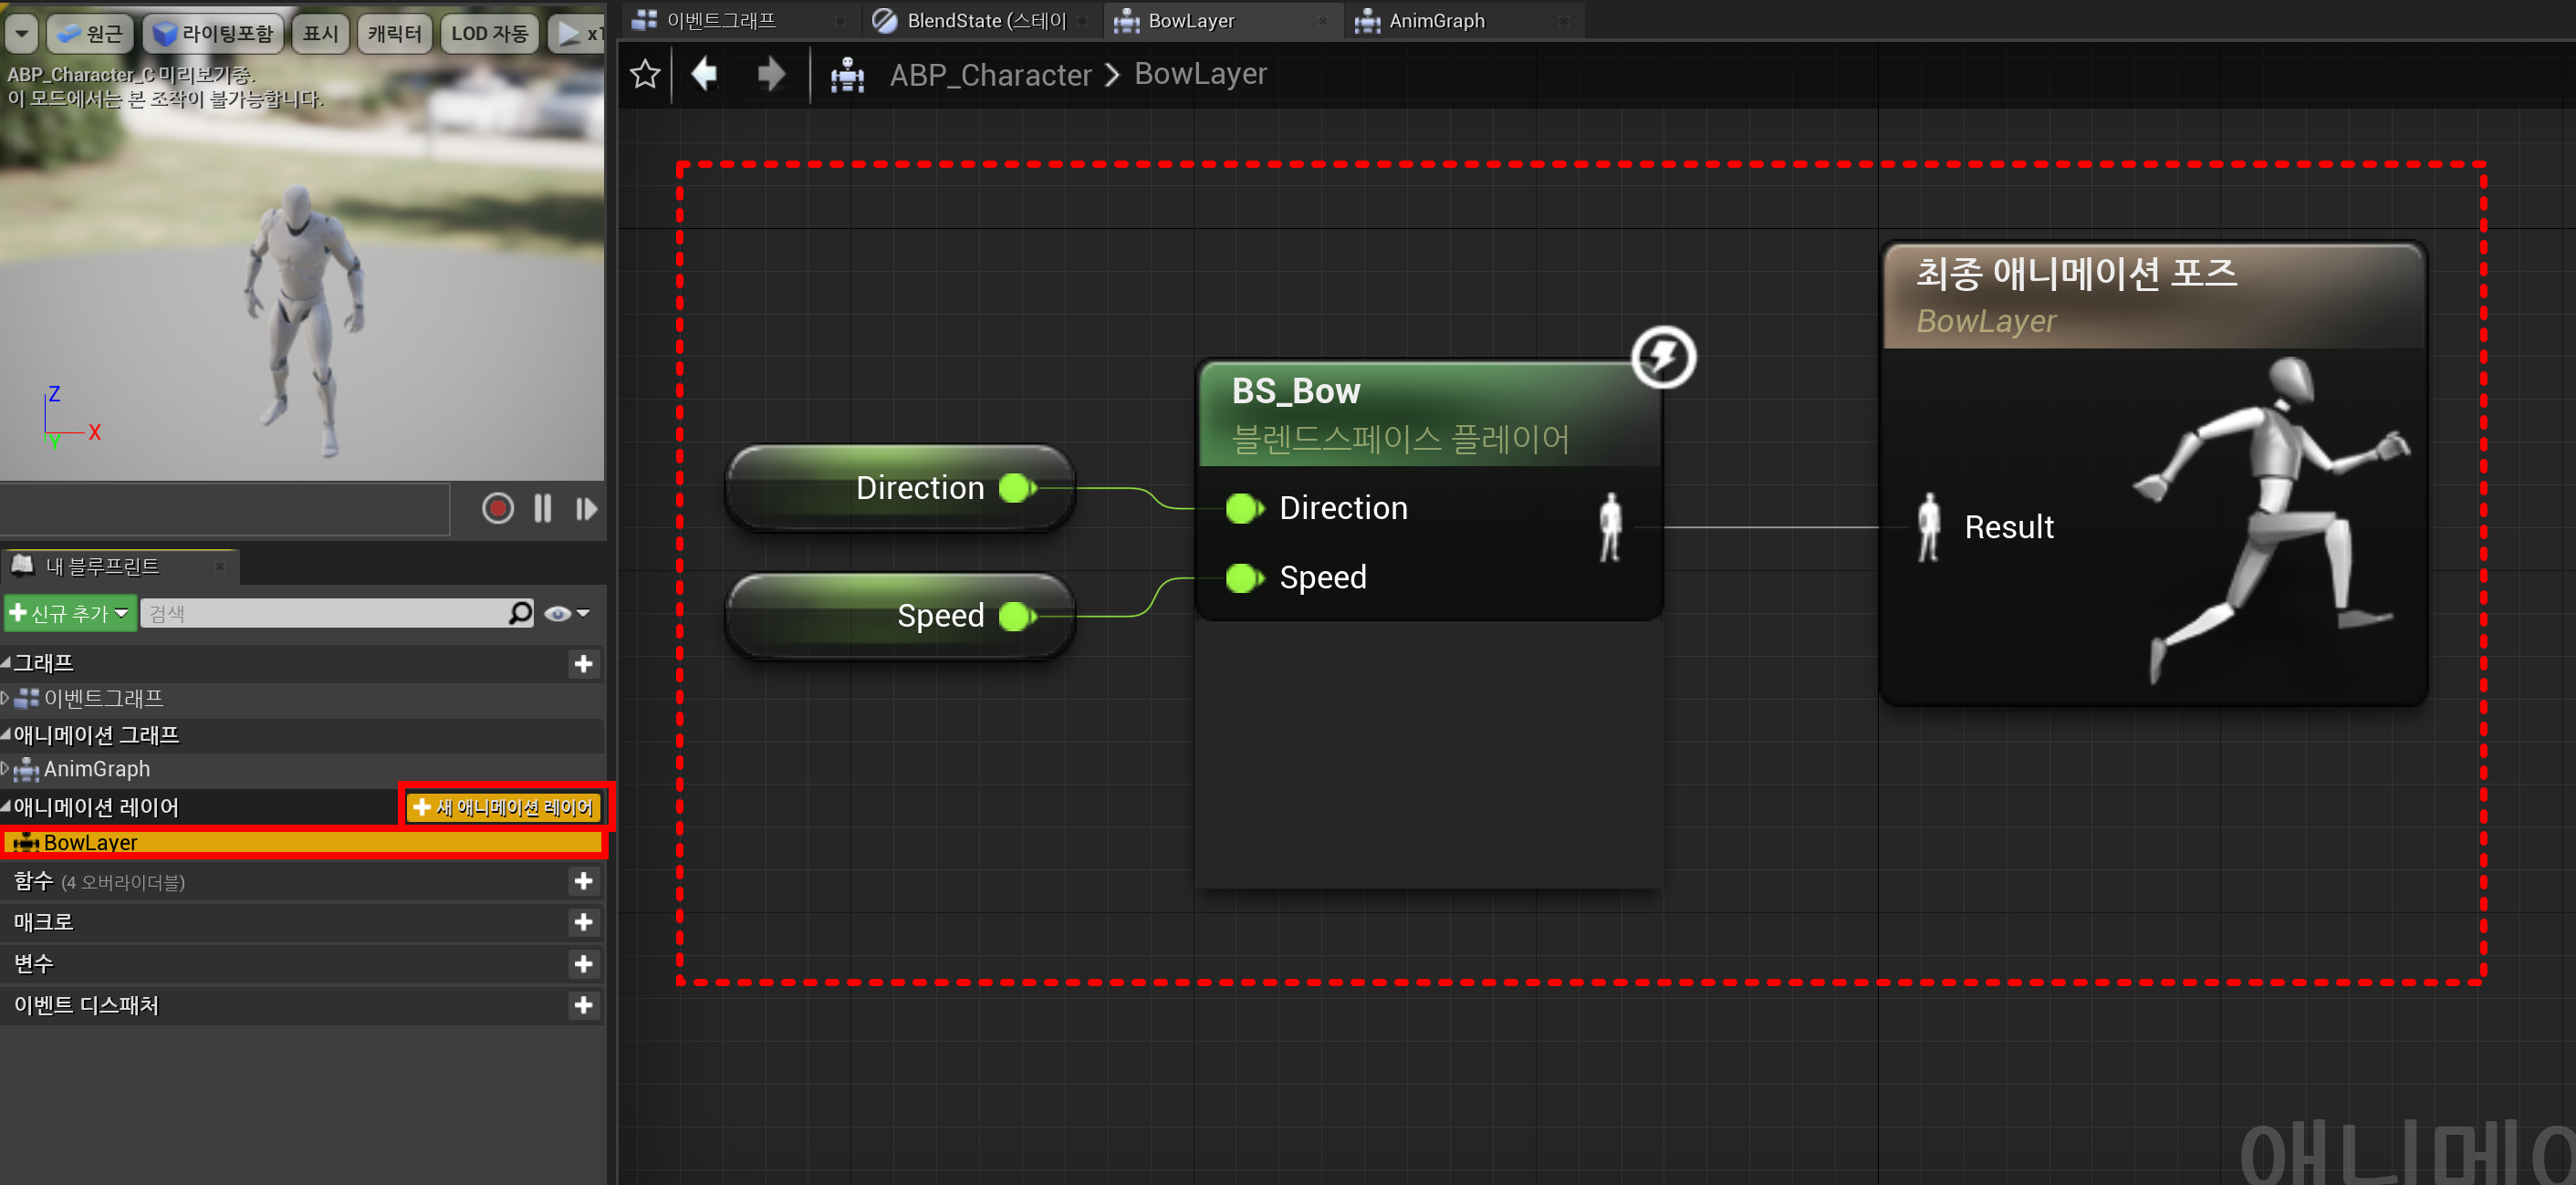Open the 신규 추가 dropdown
Image resolution: width=2576 pixels, height=1185 pixels.
[70, 613]
